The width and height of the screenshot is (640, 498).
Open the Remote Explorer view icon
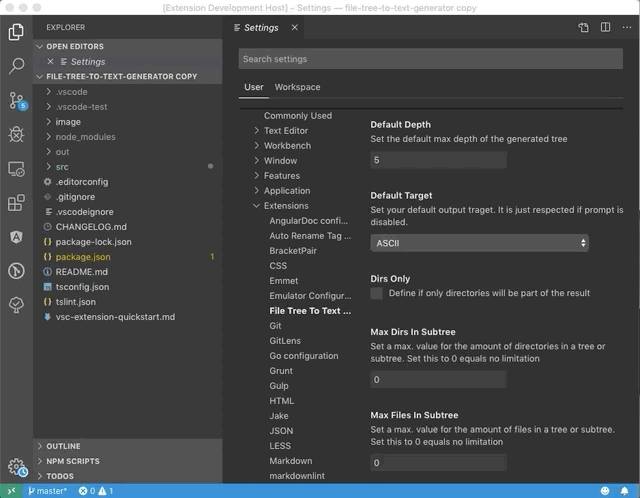(16, 169)
